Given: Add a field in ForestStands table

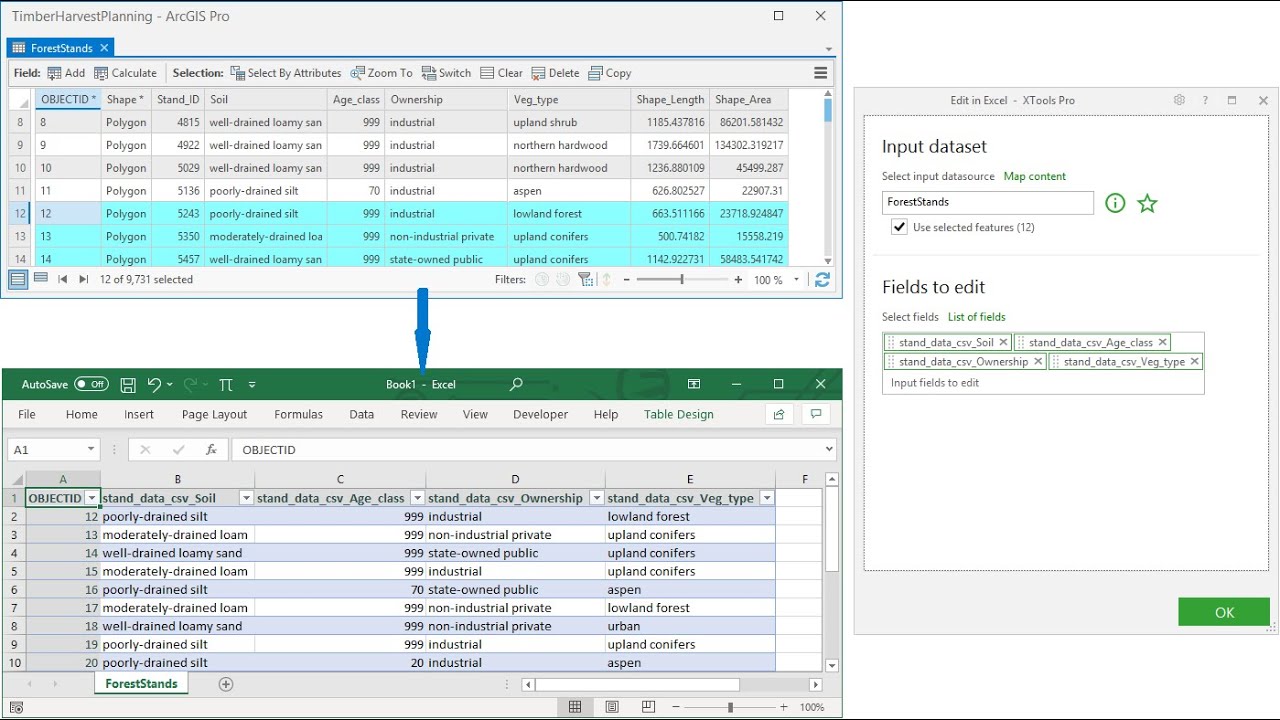Looking at the screenshot, I should 66,73.
